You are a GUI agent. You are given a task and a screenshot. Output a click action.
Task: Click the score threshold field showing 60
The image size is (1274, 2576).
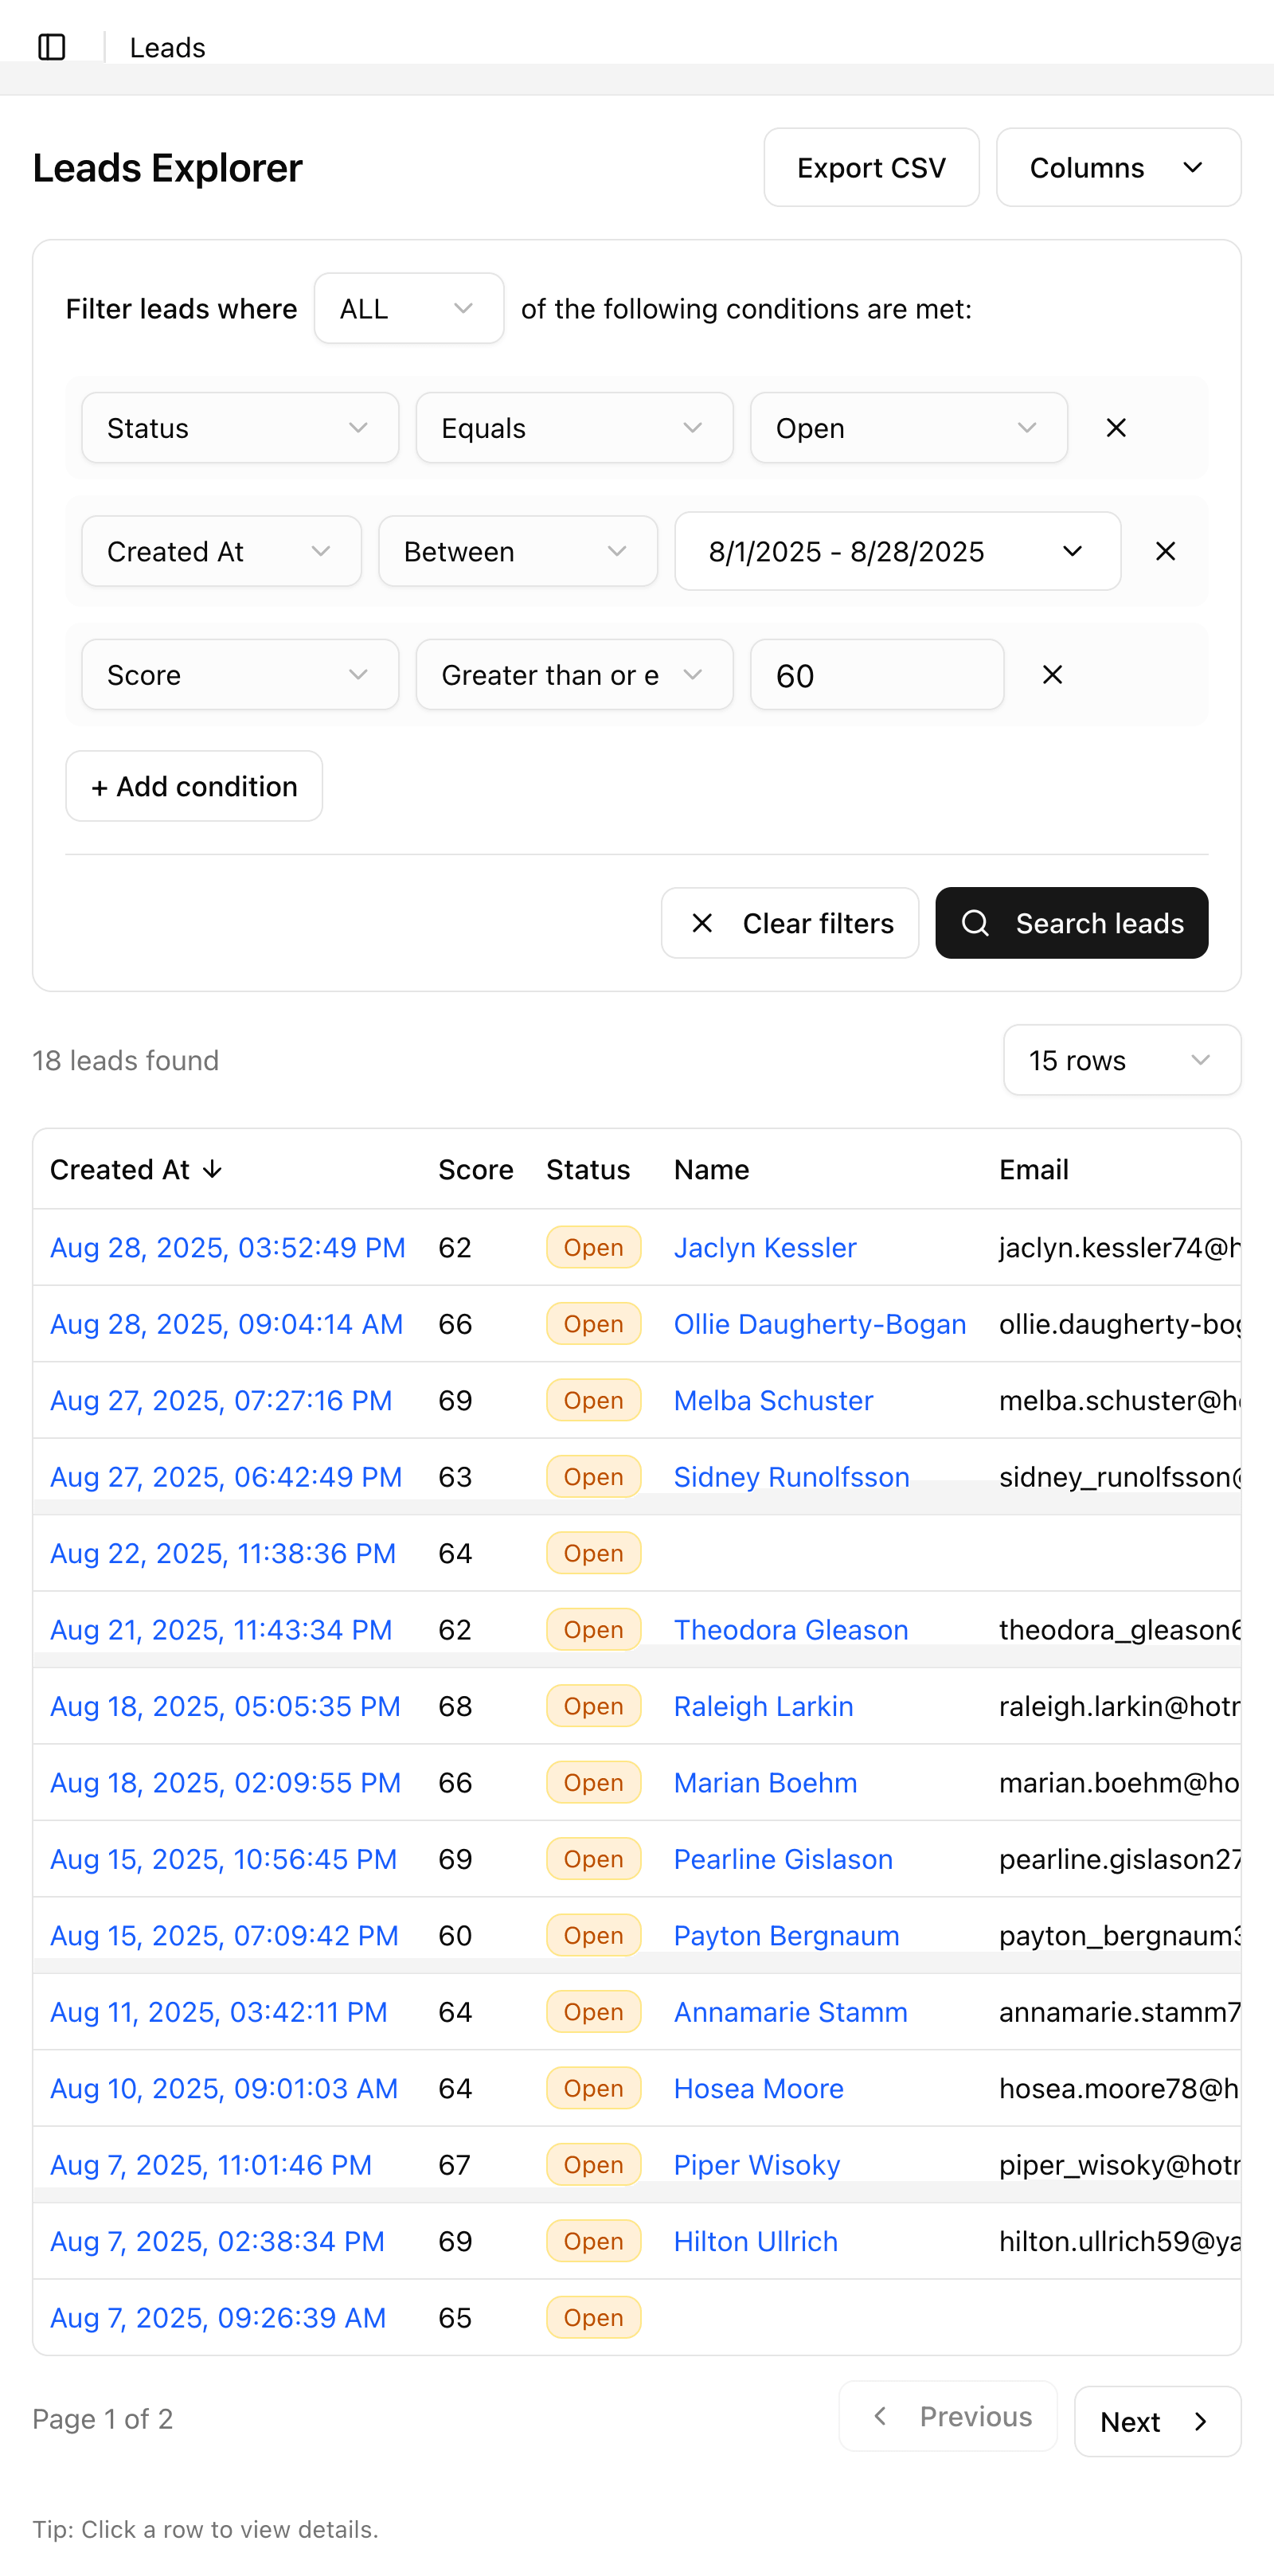point(876,675)
